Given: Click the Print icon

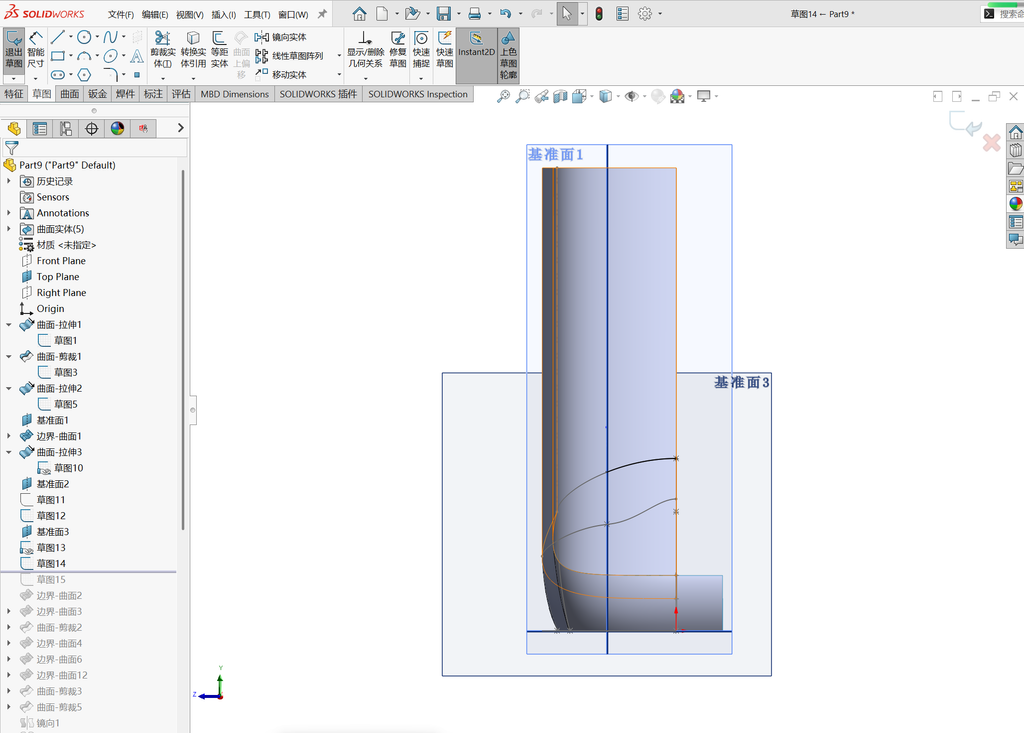Looking at the screenshot, I should pos(475,14).
